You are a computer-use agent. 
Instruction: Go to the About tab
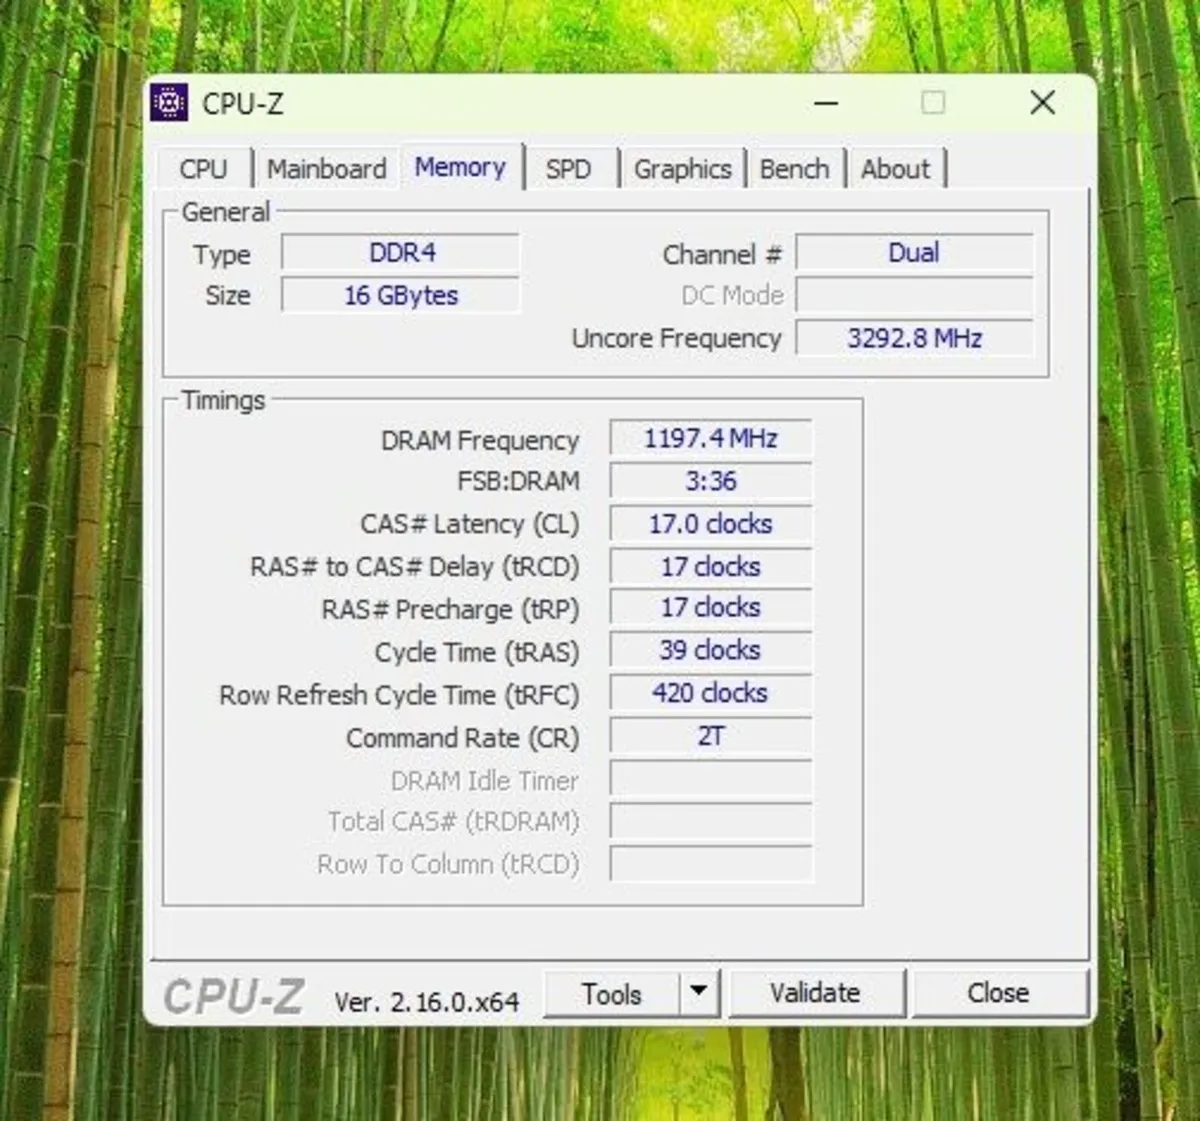pyautogui.click(x=896, y=169)
